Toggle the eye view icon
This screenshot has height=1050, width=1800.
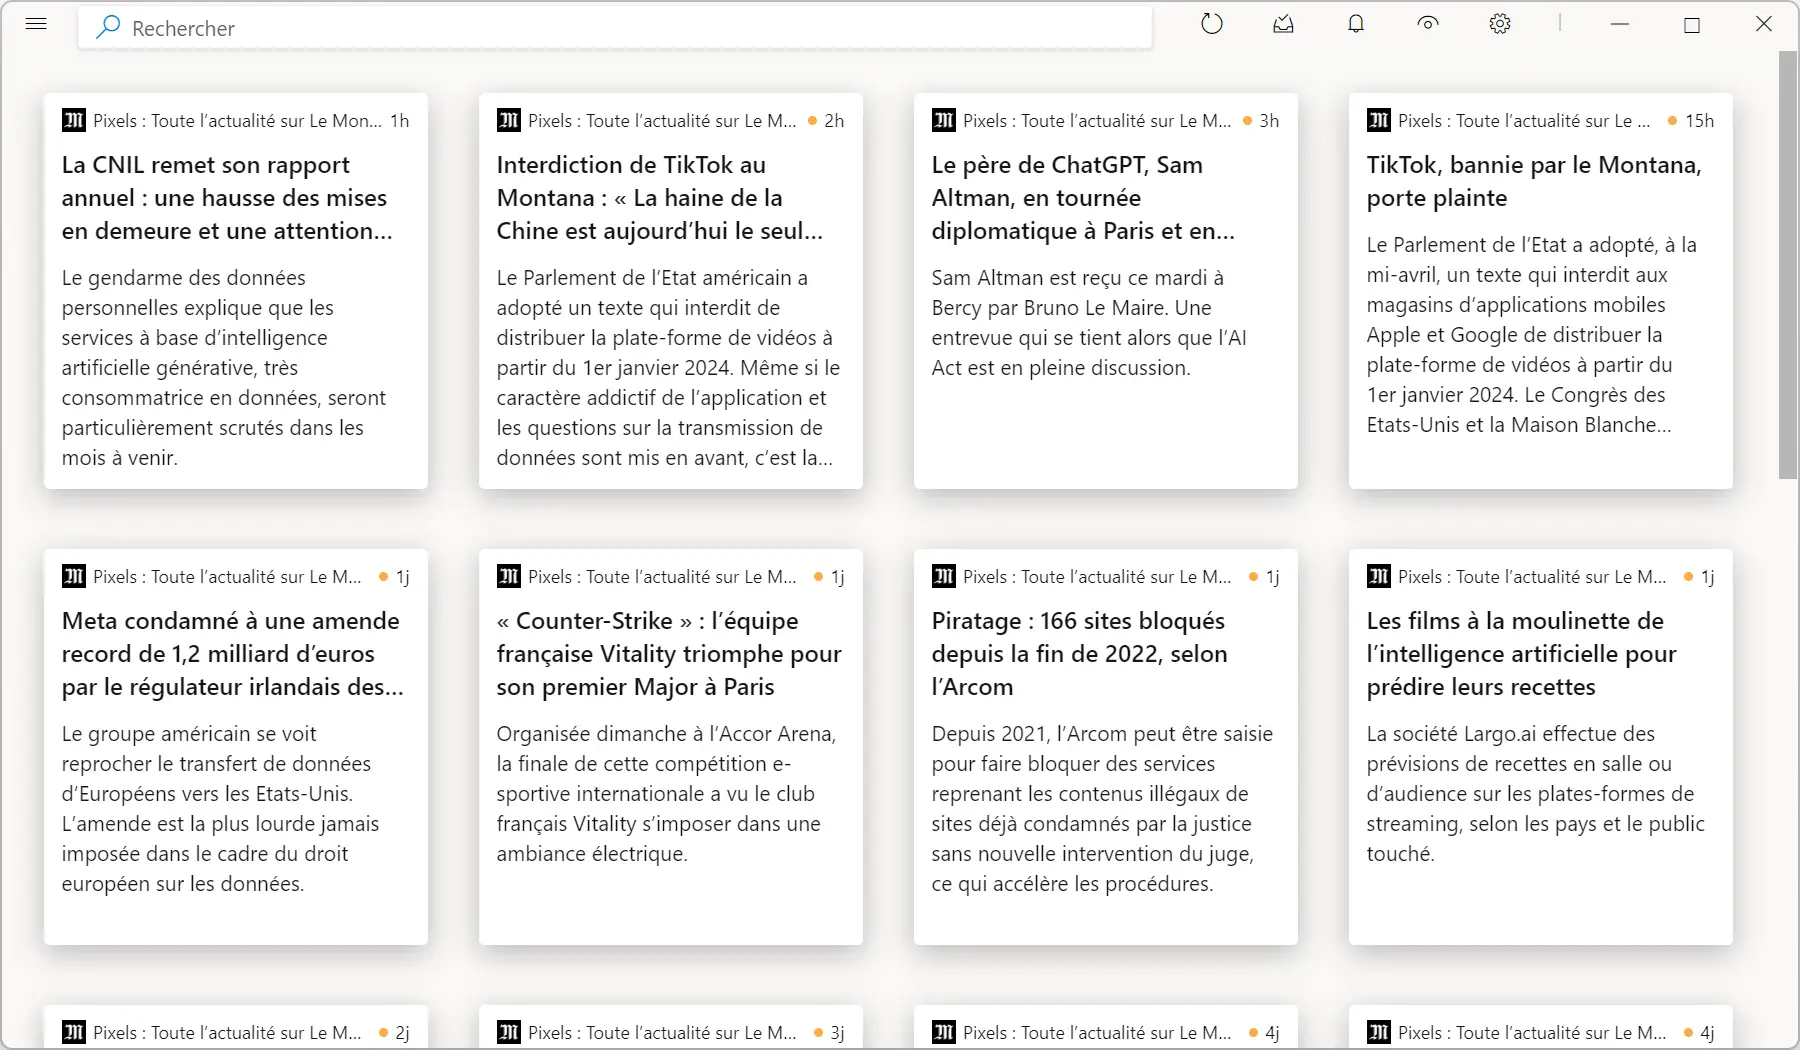(1428, 24)
